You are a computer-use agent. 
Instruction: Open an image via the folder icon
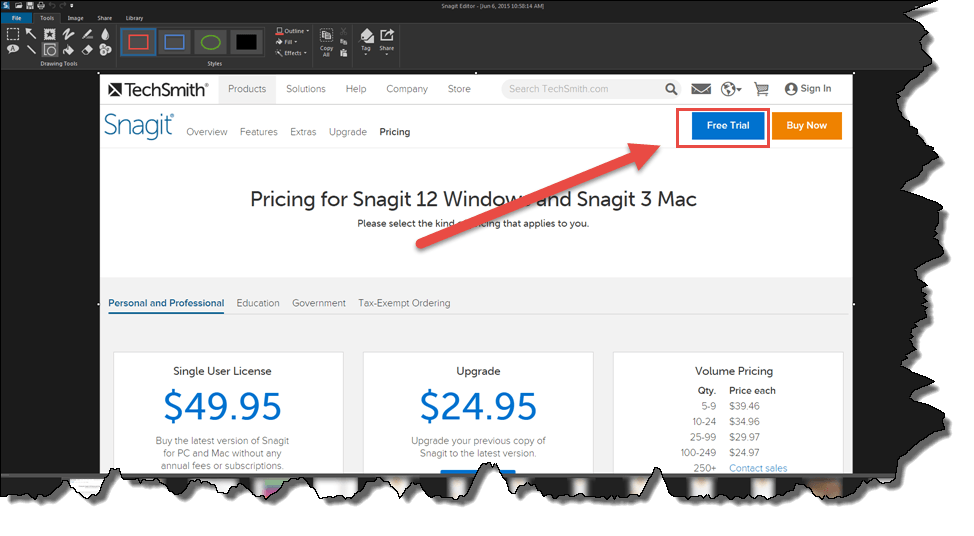(19, 6)
